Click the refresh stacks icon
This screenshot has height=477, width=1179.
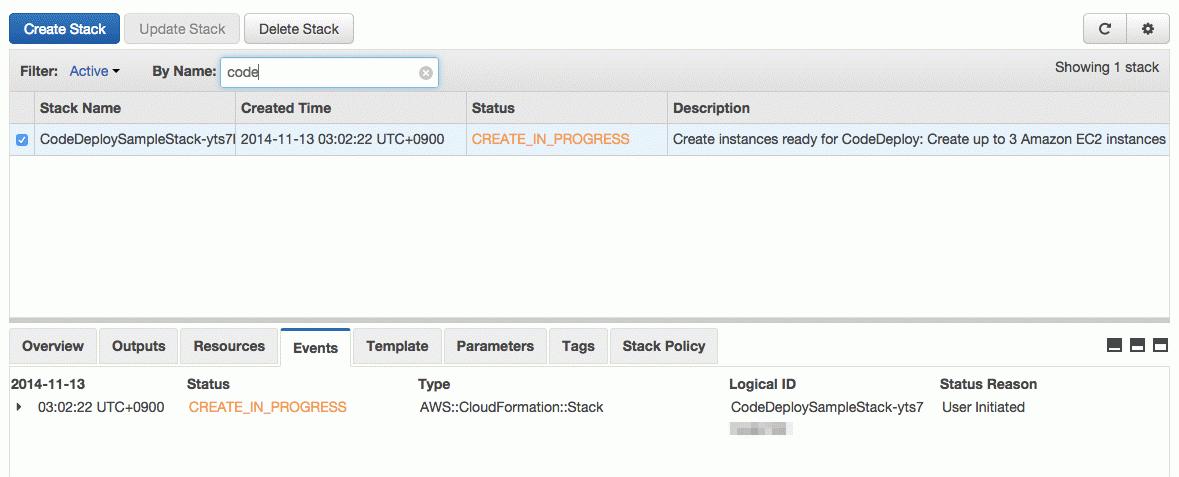pyautogui.click(x=1105, y=29)
